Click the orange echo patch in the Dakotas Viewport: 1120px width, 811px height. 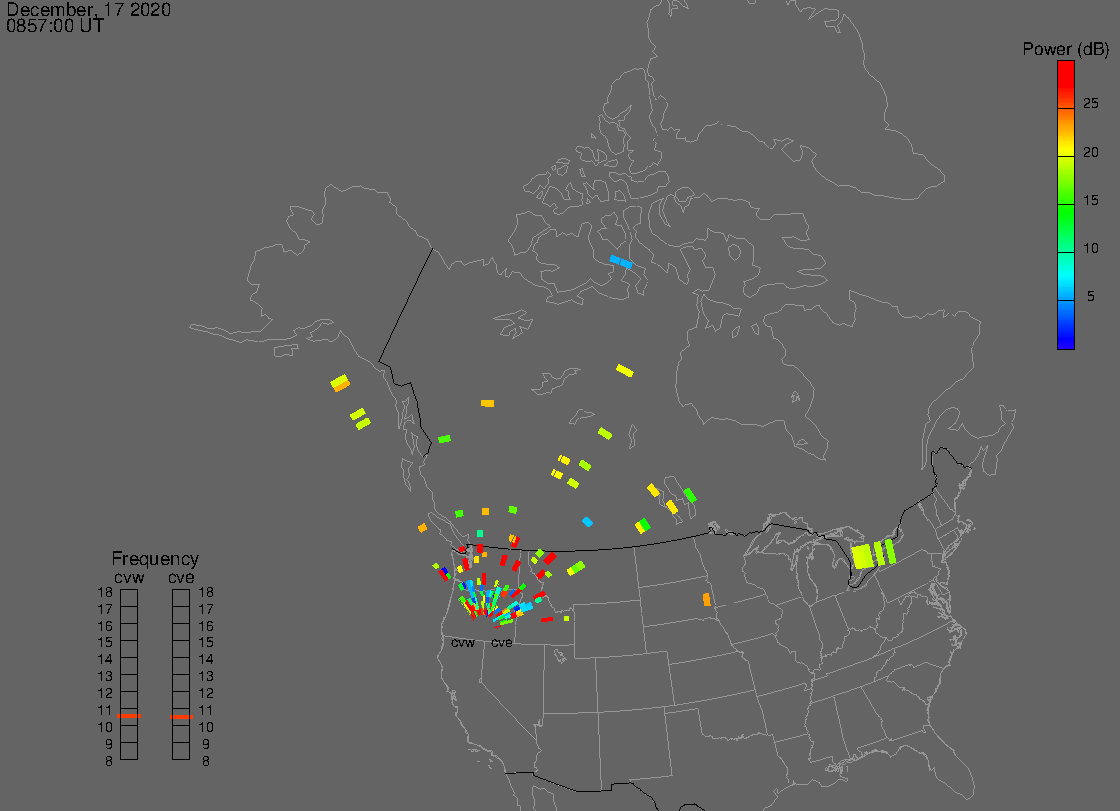click(x=706, y=599)
